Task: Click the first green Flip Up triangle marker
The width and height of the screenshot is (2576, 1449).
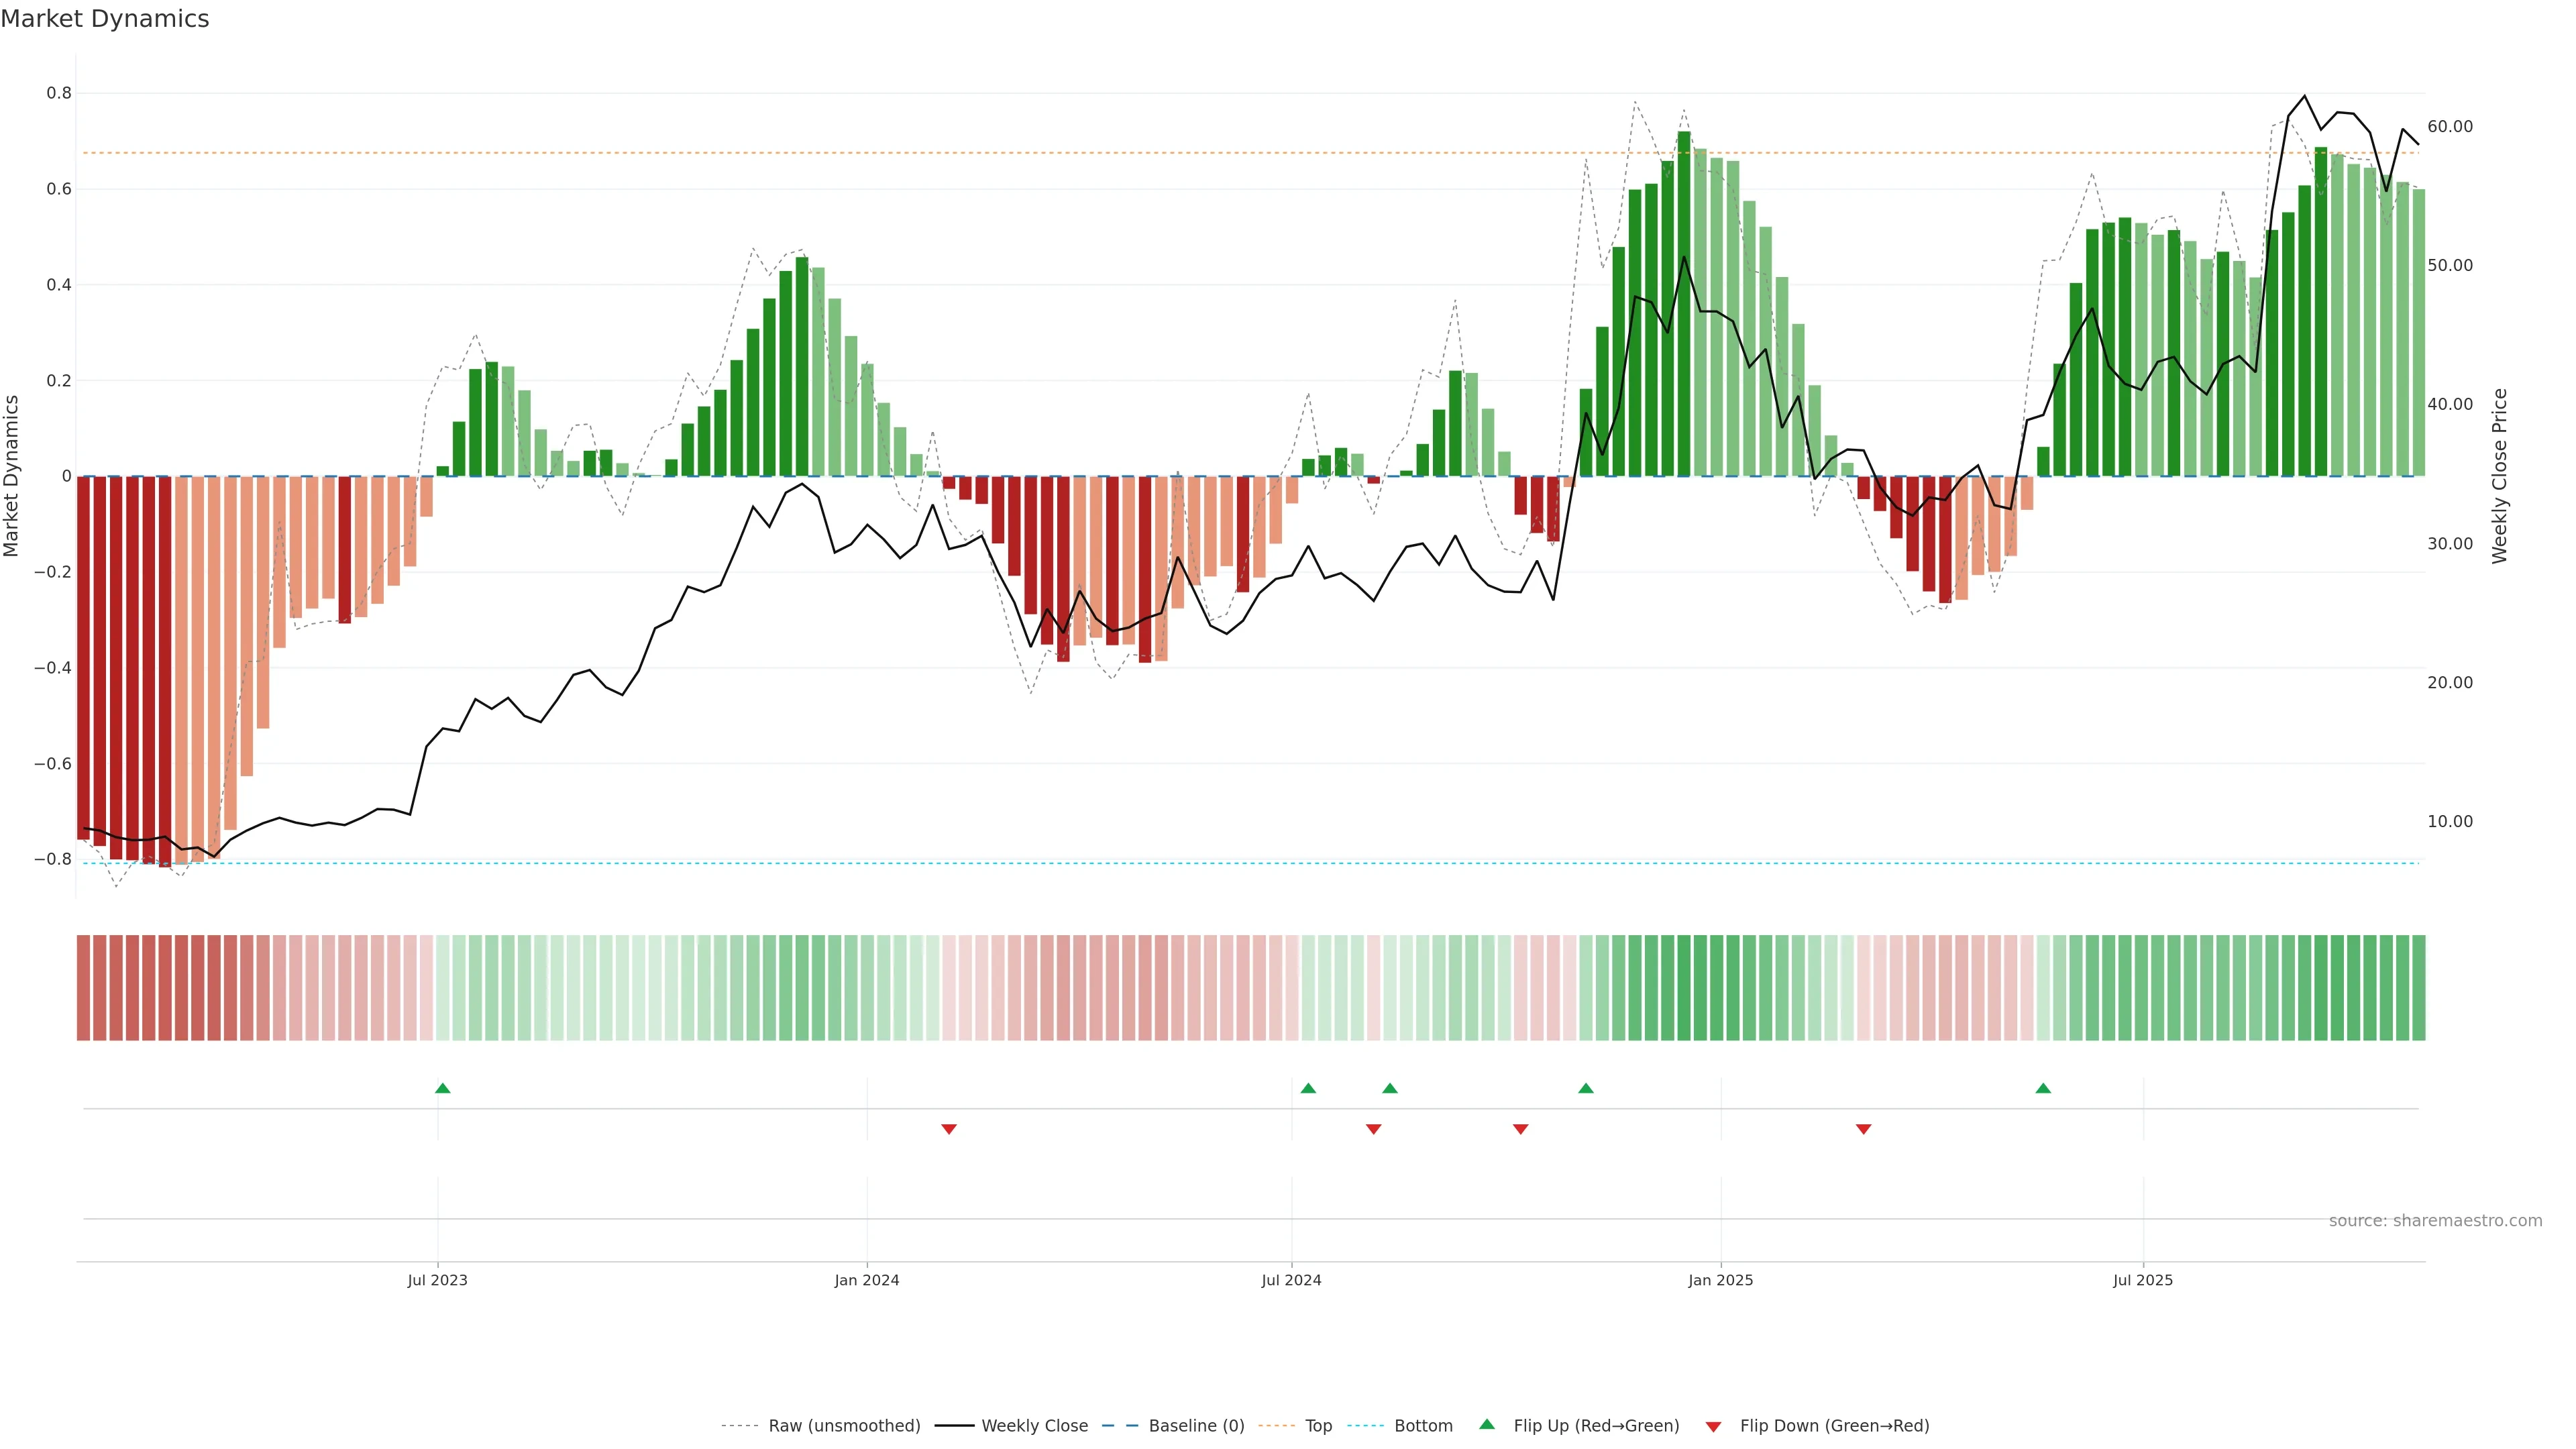Action: (443, 1088)
